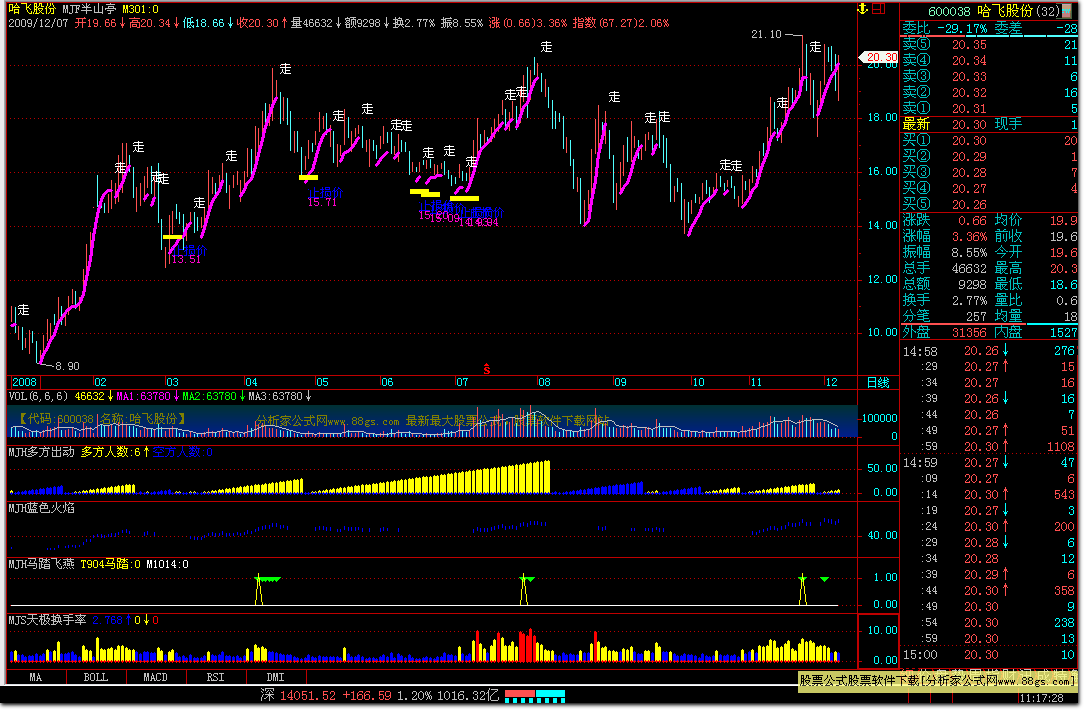
Task: Switch to the RSI indicator tab
Action: [x=214, y=677]
